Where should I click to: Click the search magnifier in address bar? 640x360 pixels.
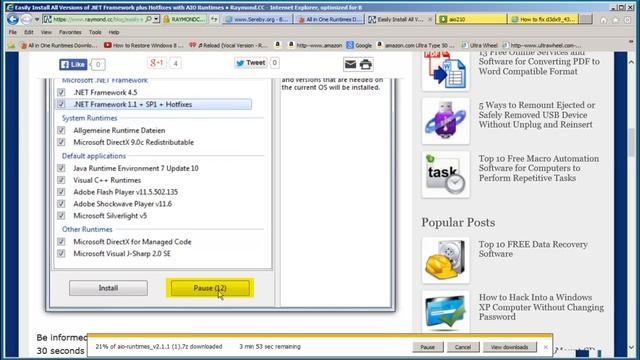point(149,19)
